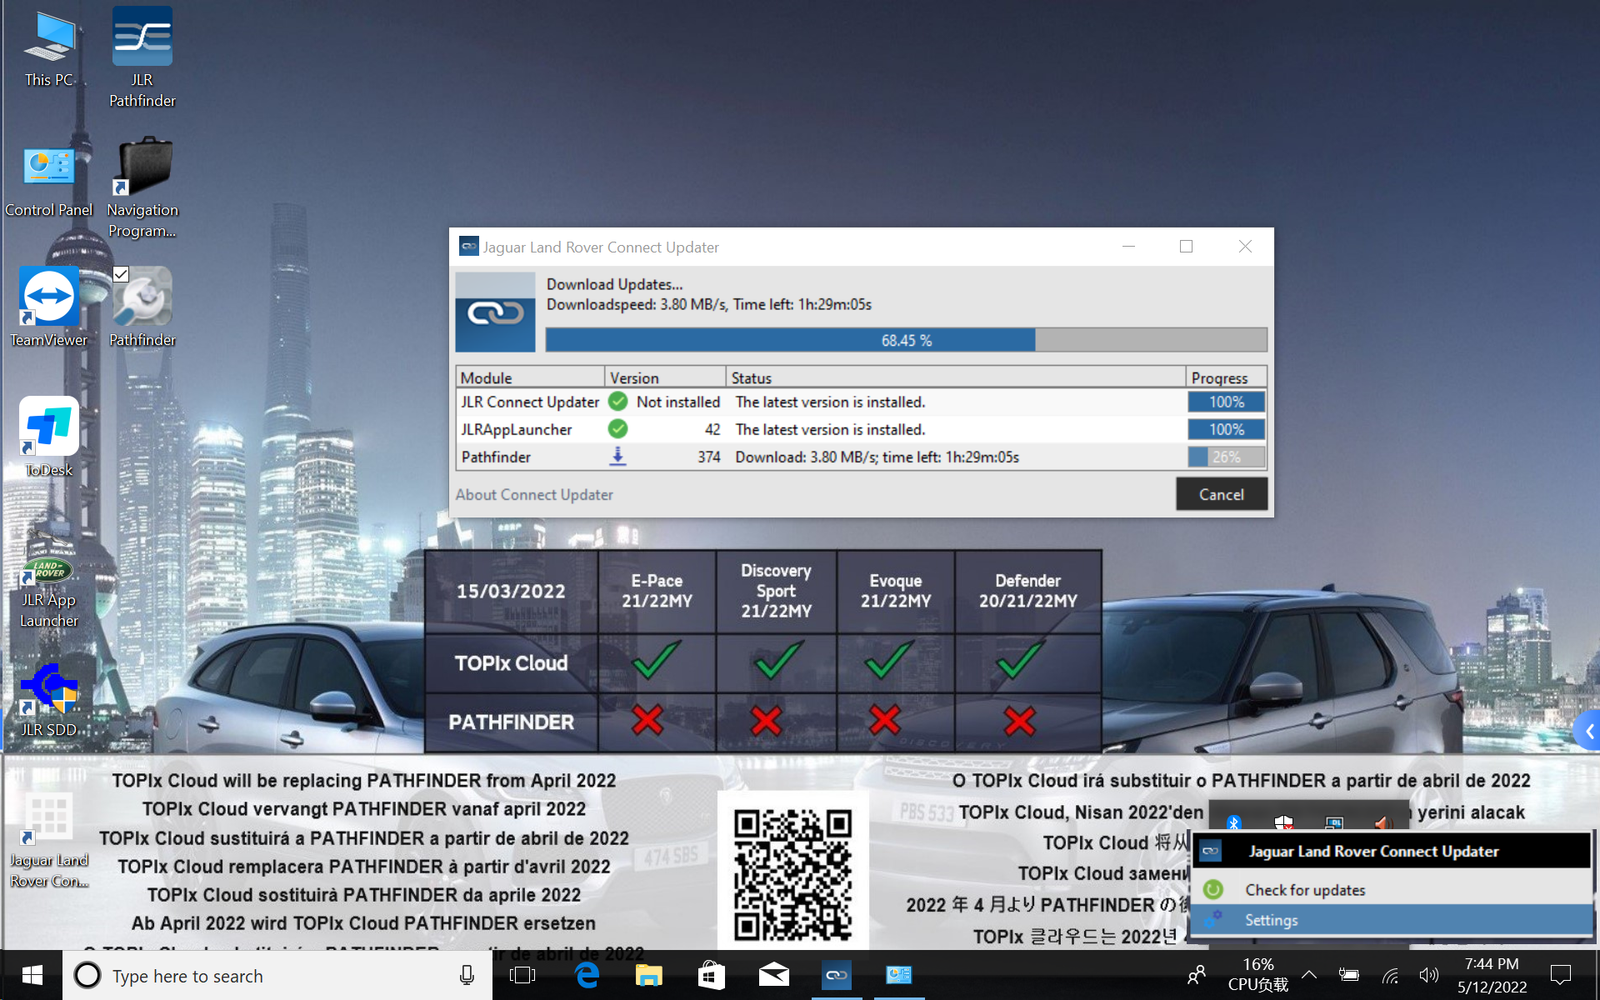The height and width of the screenshot is (1000, 1600).
Task: Select the TeamViewer desktop shortcut
Action: (49, 307)
